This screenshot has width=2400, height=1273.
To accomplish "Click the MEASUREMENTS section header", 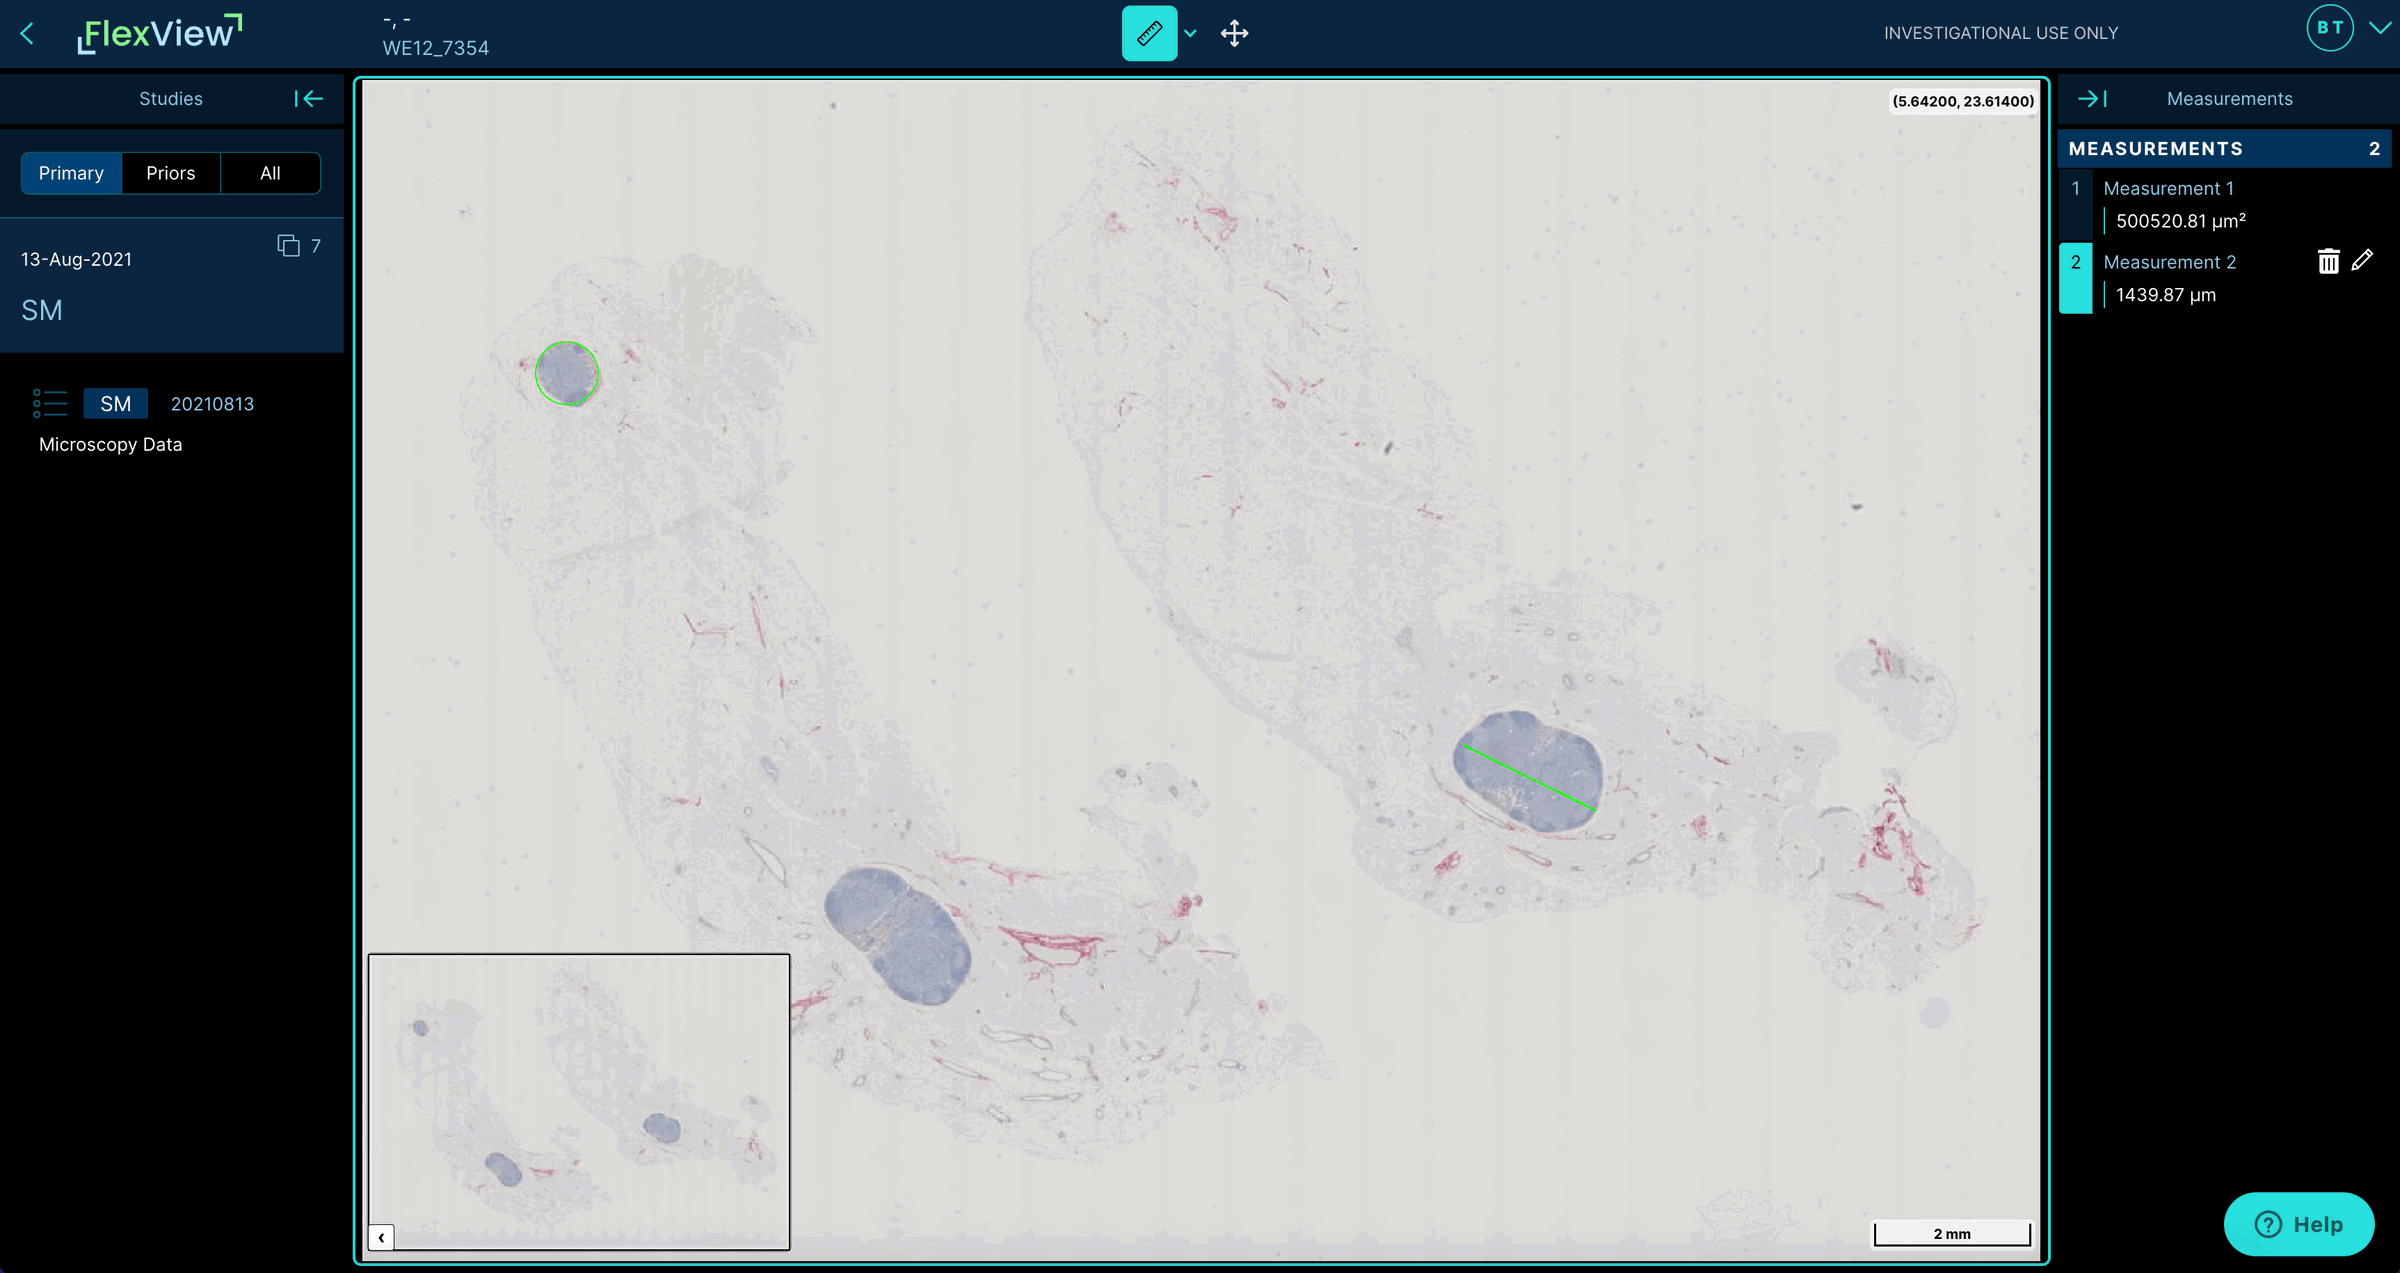I will (x=2155, y=148).
